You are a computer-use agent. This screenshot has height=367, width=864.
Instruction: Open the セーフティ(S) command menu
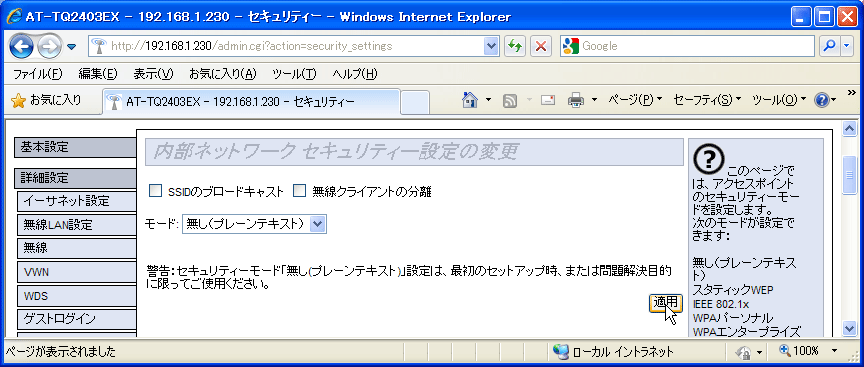708,100
